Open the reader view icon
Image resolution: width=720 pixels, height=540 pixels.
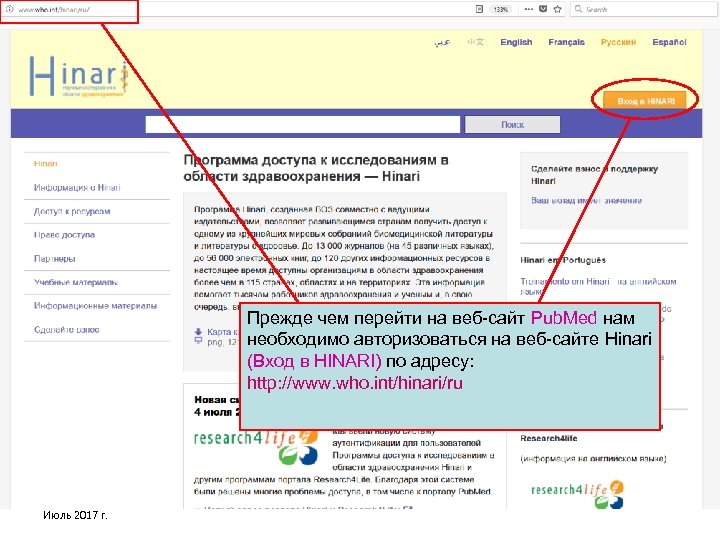pyautogui.click(x=479, y=9)
